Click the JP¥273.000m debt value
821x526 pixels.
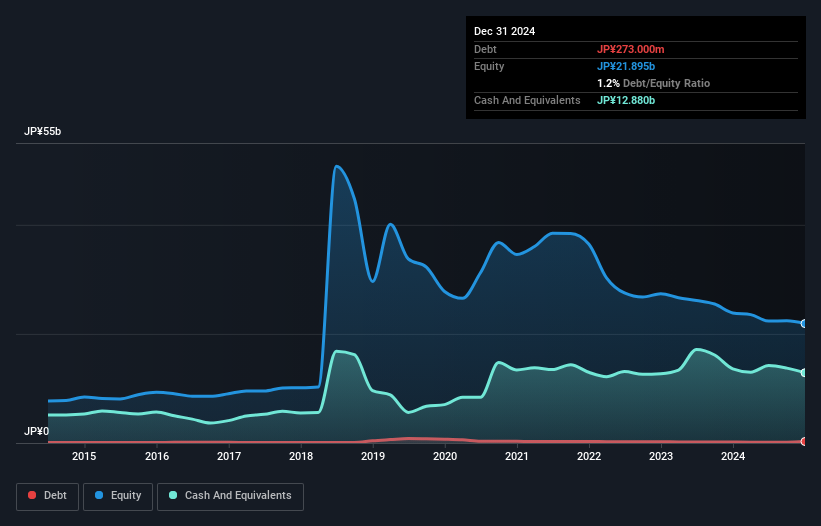(630, 49)
